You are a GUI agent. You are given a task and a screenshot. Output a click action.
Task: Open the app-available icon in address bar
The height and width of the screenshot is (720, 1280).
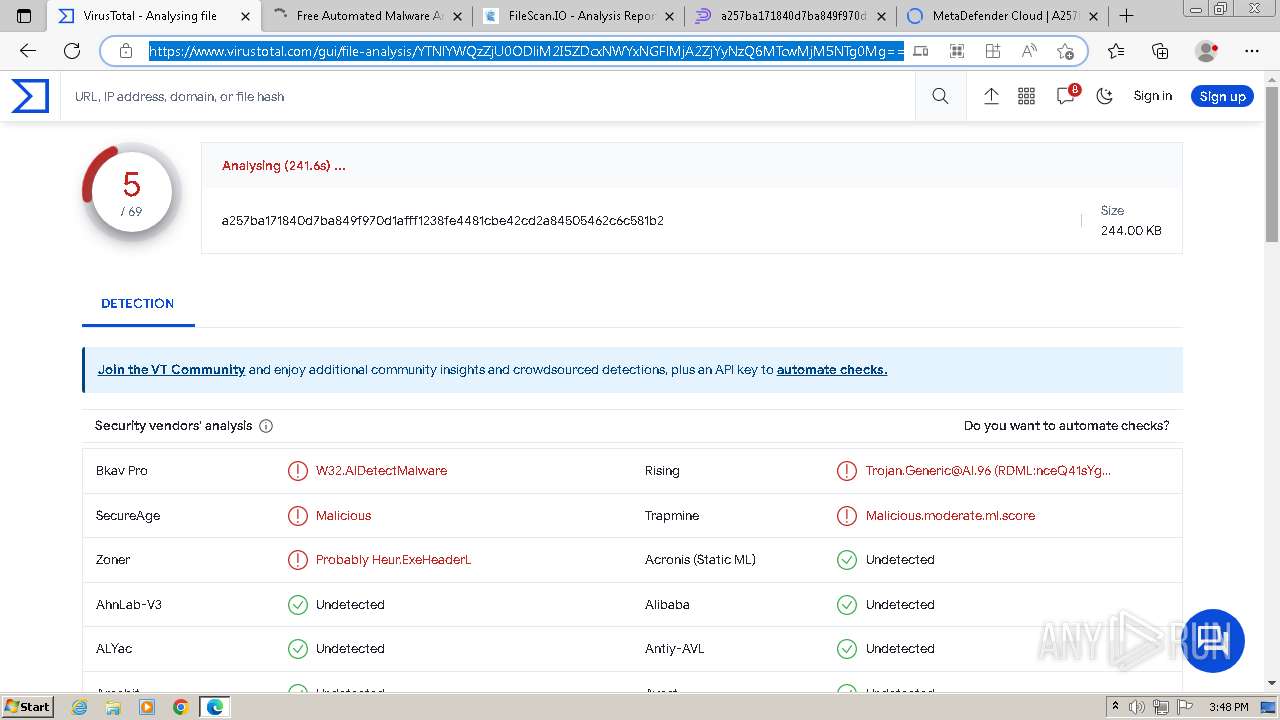click(x=921, y=51)
